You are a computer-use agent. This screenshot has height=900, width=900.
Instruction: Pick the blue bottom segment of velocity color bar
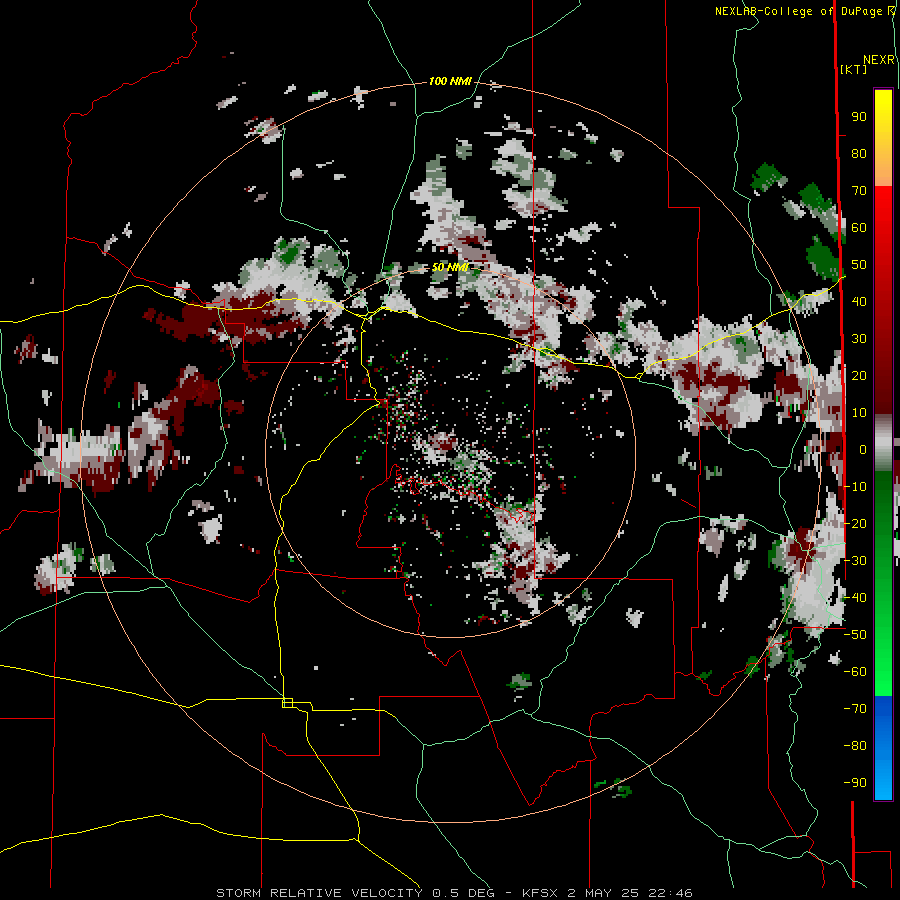click(883, 748)
